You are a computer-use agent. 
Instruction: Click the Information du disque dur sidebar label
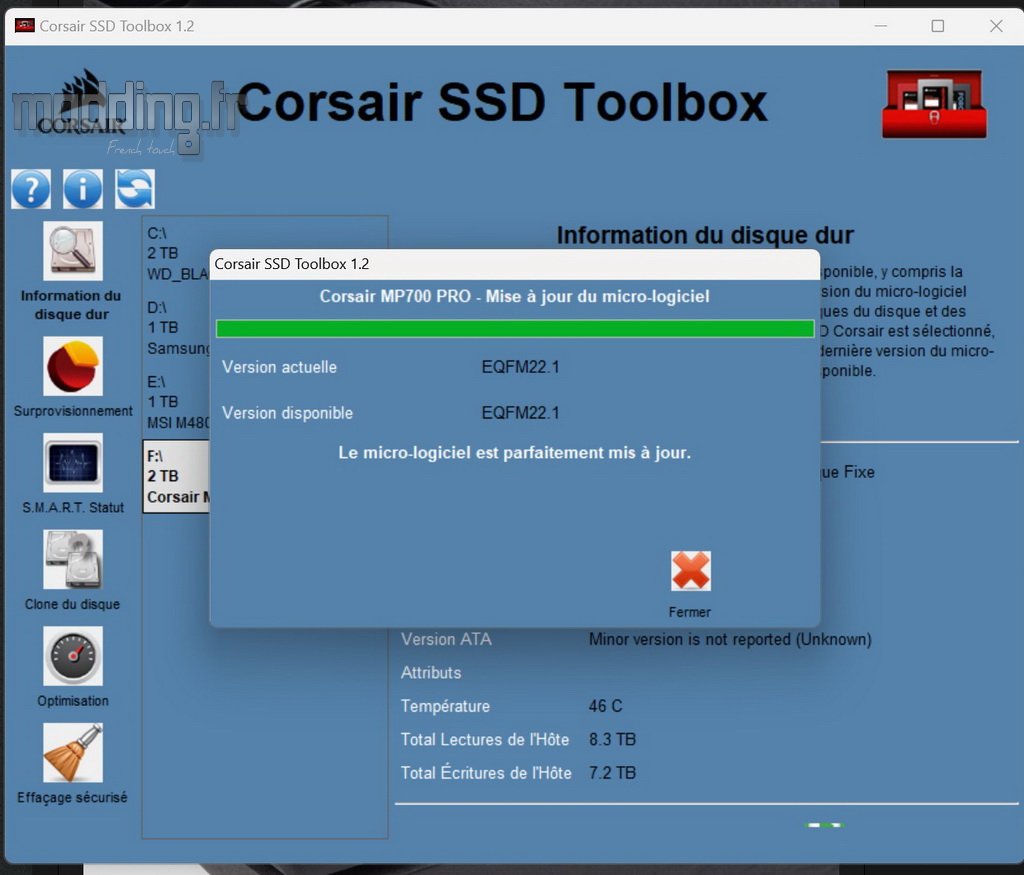(x=71, y=305)
